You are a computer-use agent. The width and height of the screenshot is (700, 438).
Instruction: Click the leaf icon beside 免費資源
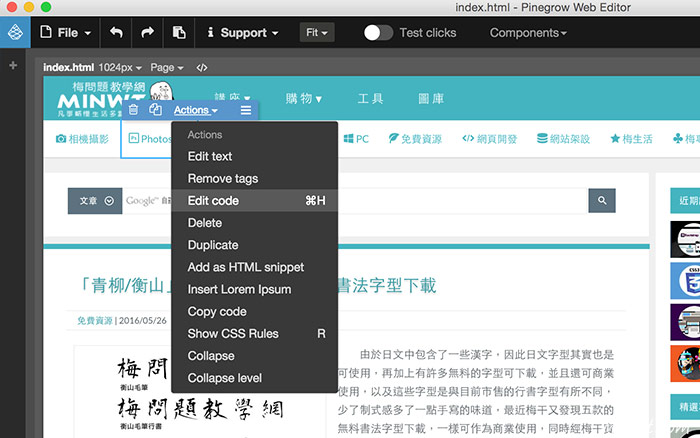point(393,138)
